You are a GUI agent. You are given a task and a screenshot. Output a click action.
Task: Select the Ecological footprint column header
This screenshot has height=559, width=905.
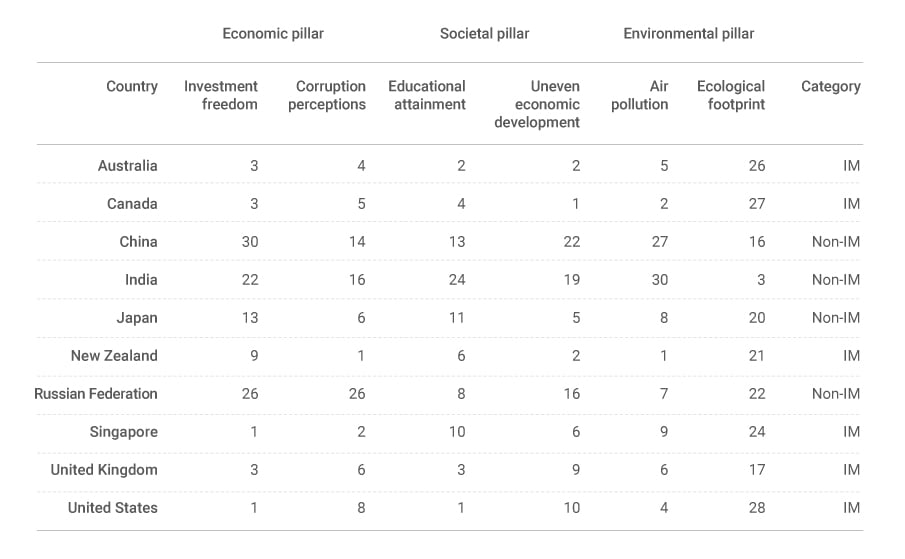(x=731, y=95)
